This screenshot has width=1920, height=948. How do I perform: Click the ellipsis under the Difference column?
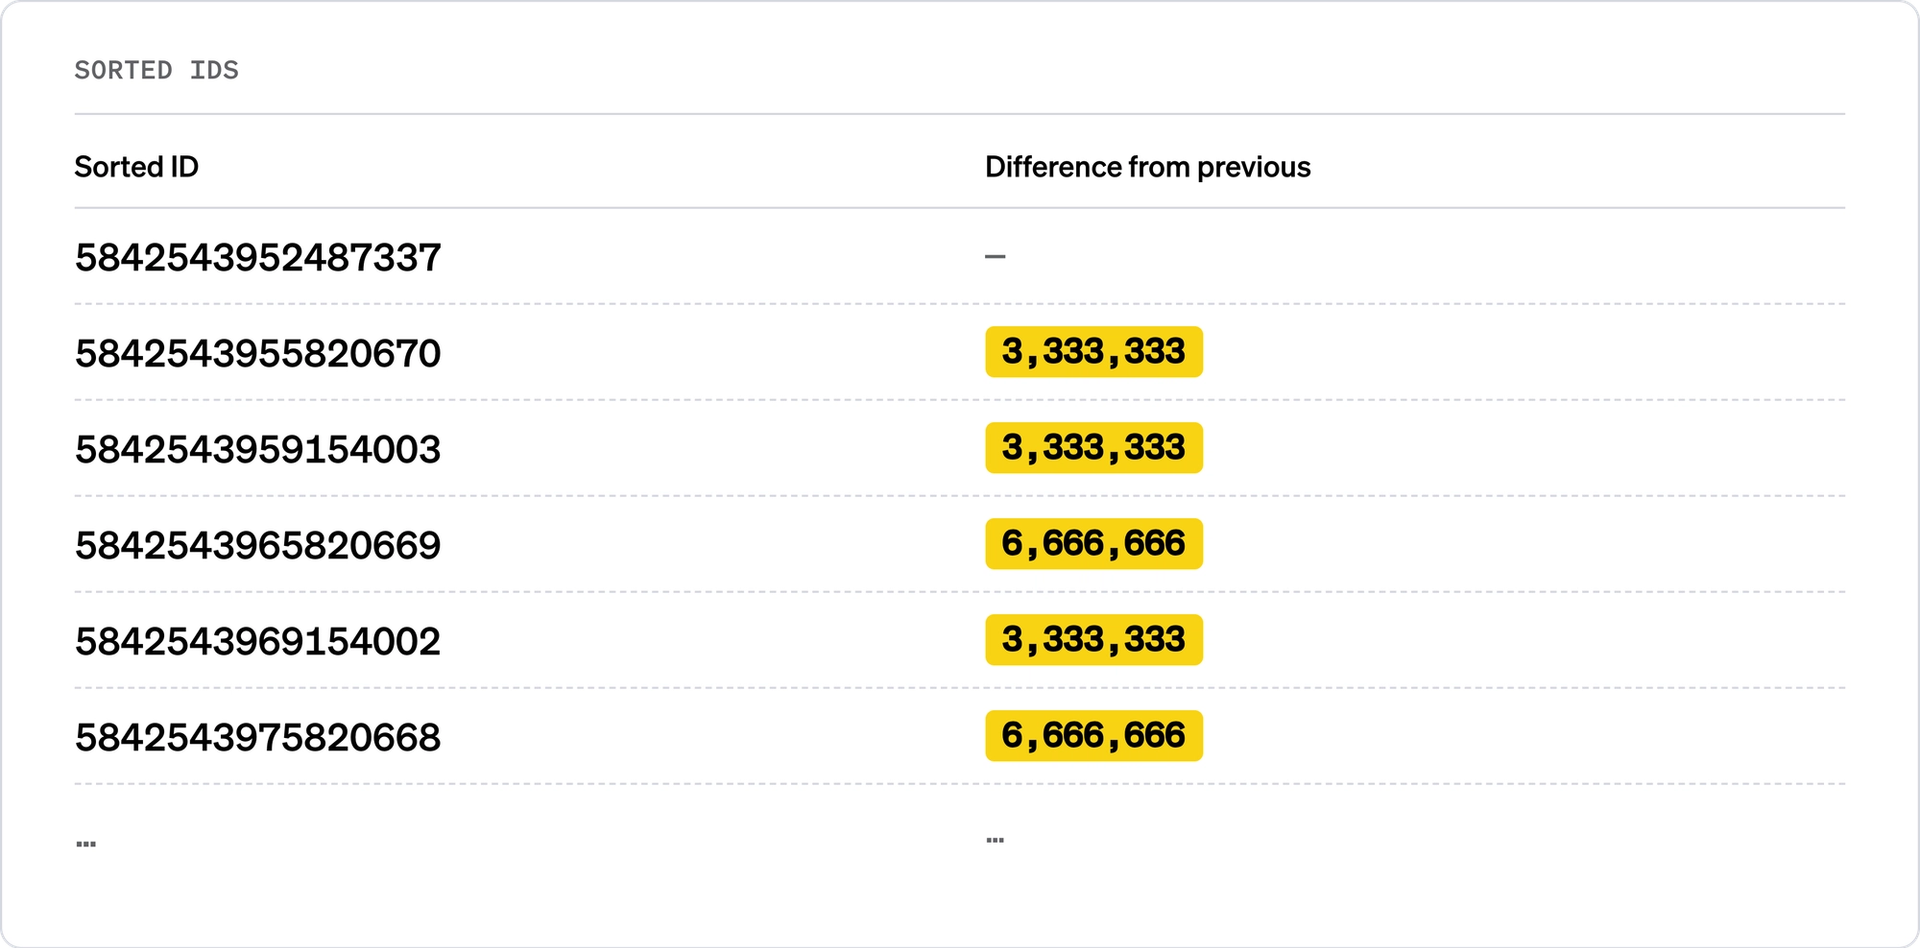tap(995, 840)
